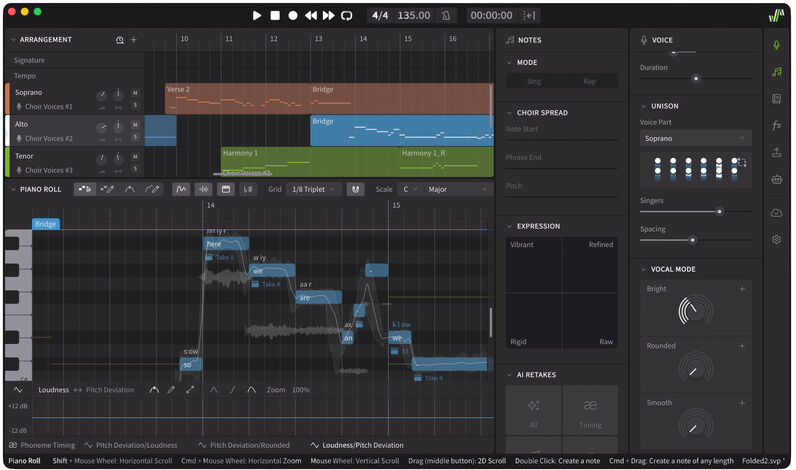Switch to Pitch Deviation/Rounded tab
This screenshot has height=470, width=796.
coord(244,445)
